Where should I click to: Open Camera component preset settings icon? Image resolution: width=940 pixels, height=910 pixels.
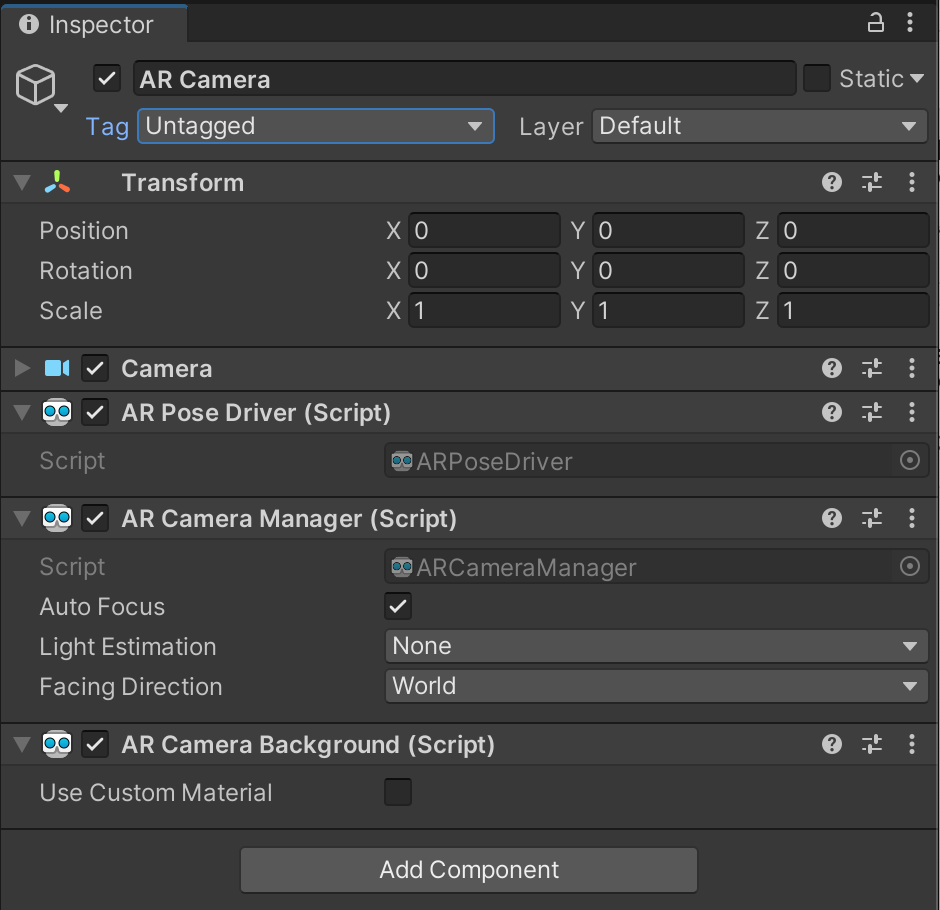872,368
